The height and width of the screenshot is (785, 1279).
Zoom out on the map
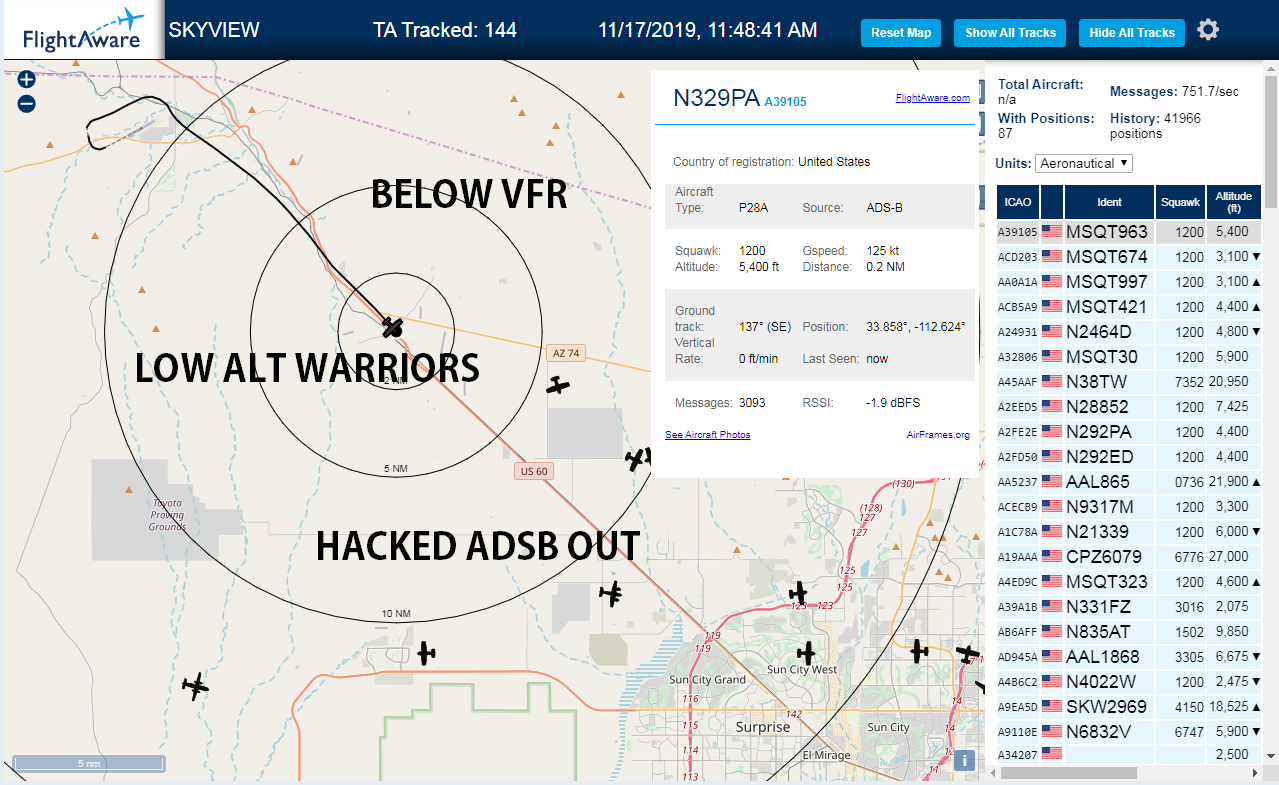pyautogui.click(x=27, y=104)
